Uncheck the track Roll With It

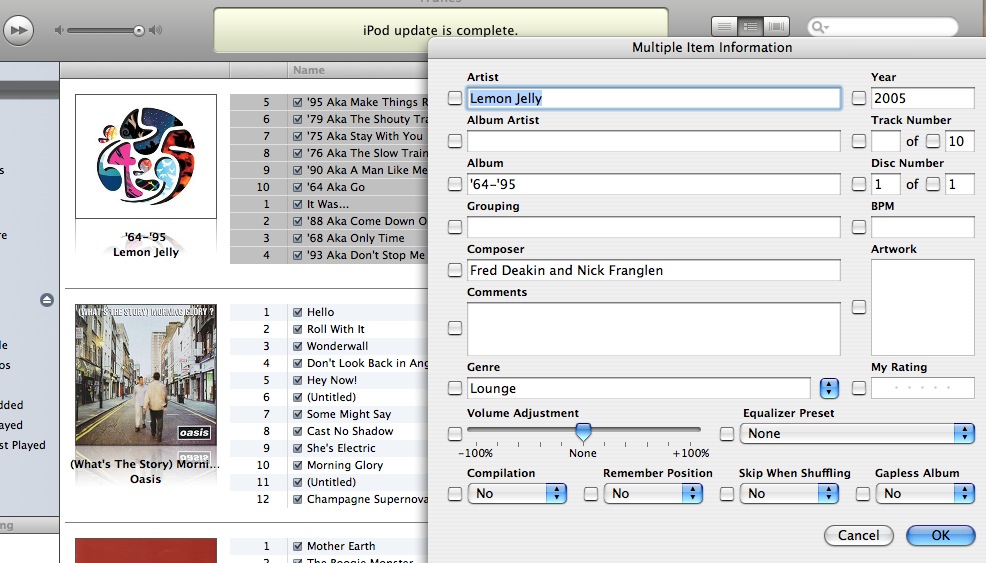pyautogui.click(x=297, y=329)
